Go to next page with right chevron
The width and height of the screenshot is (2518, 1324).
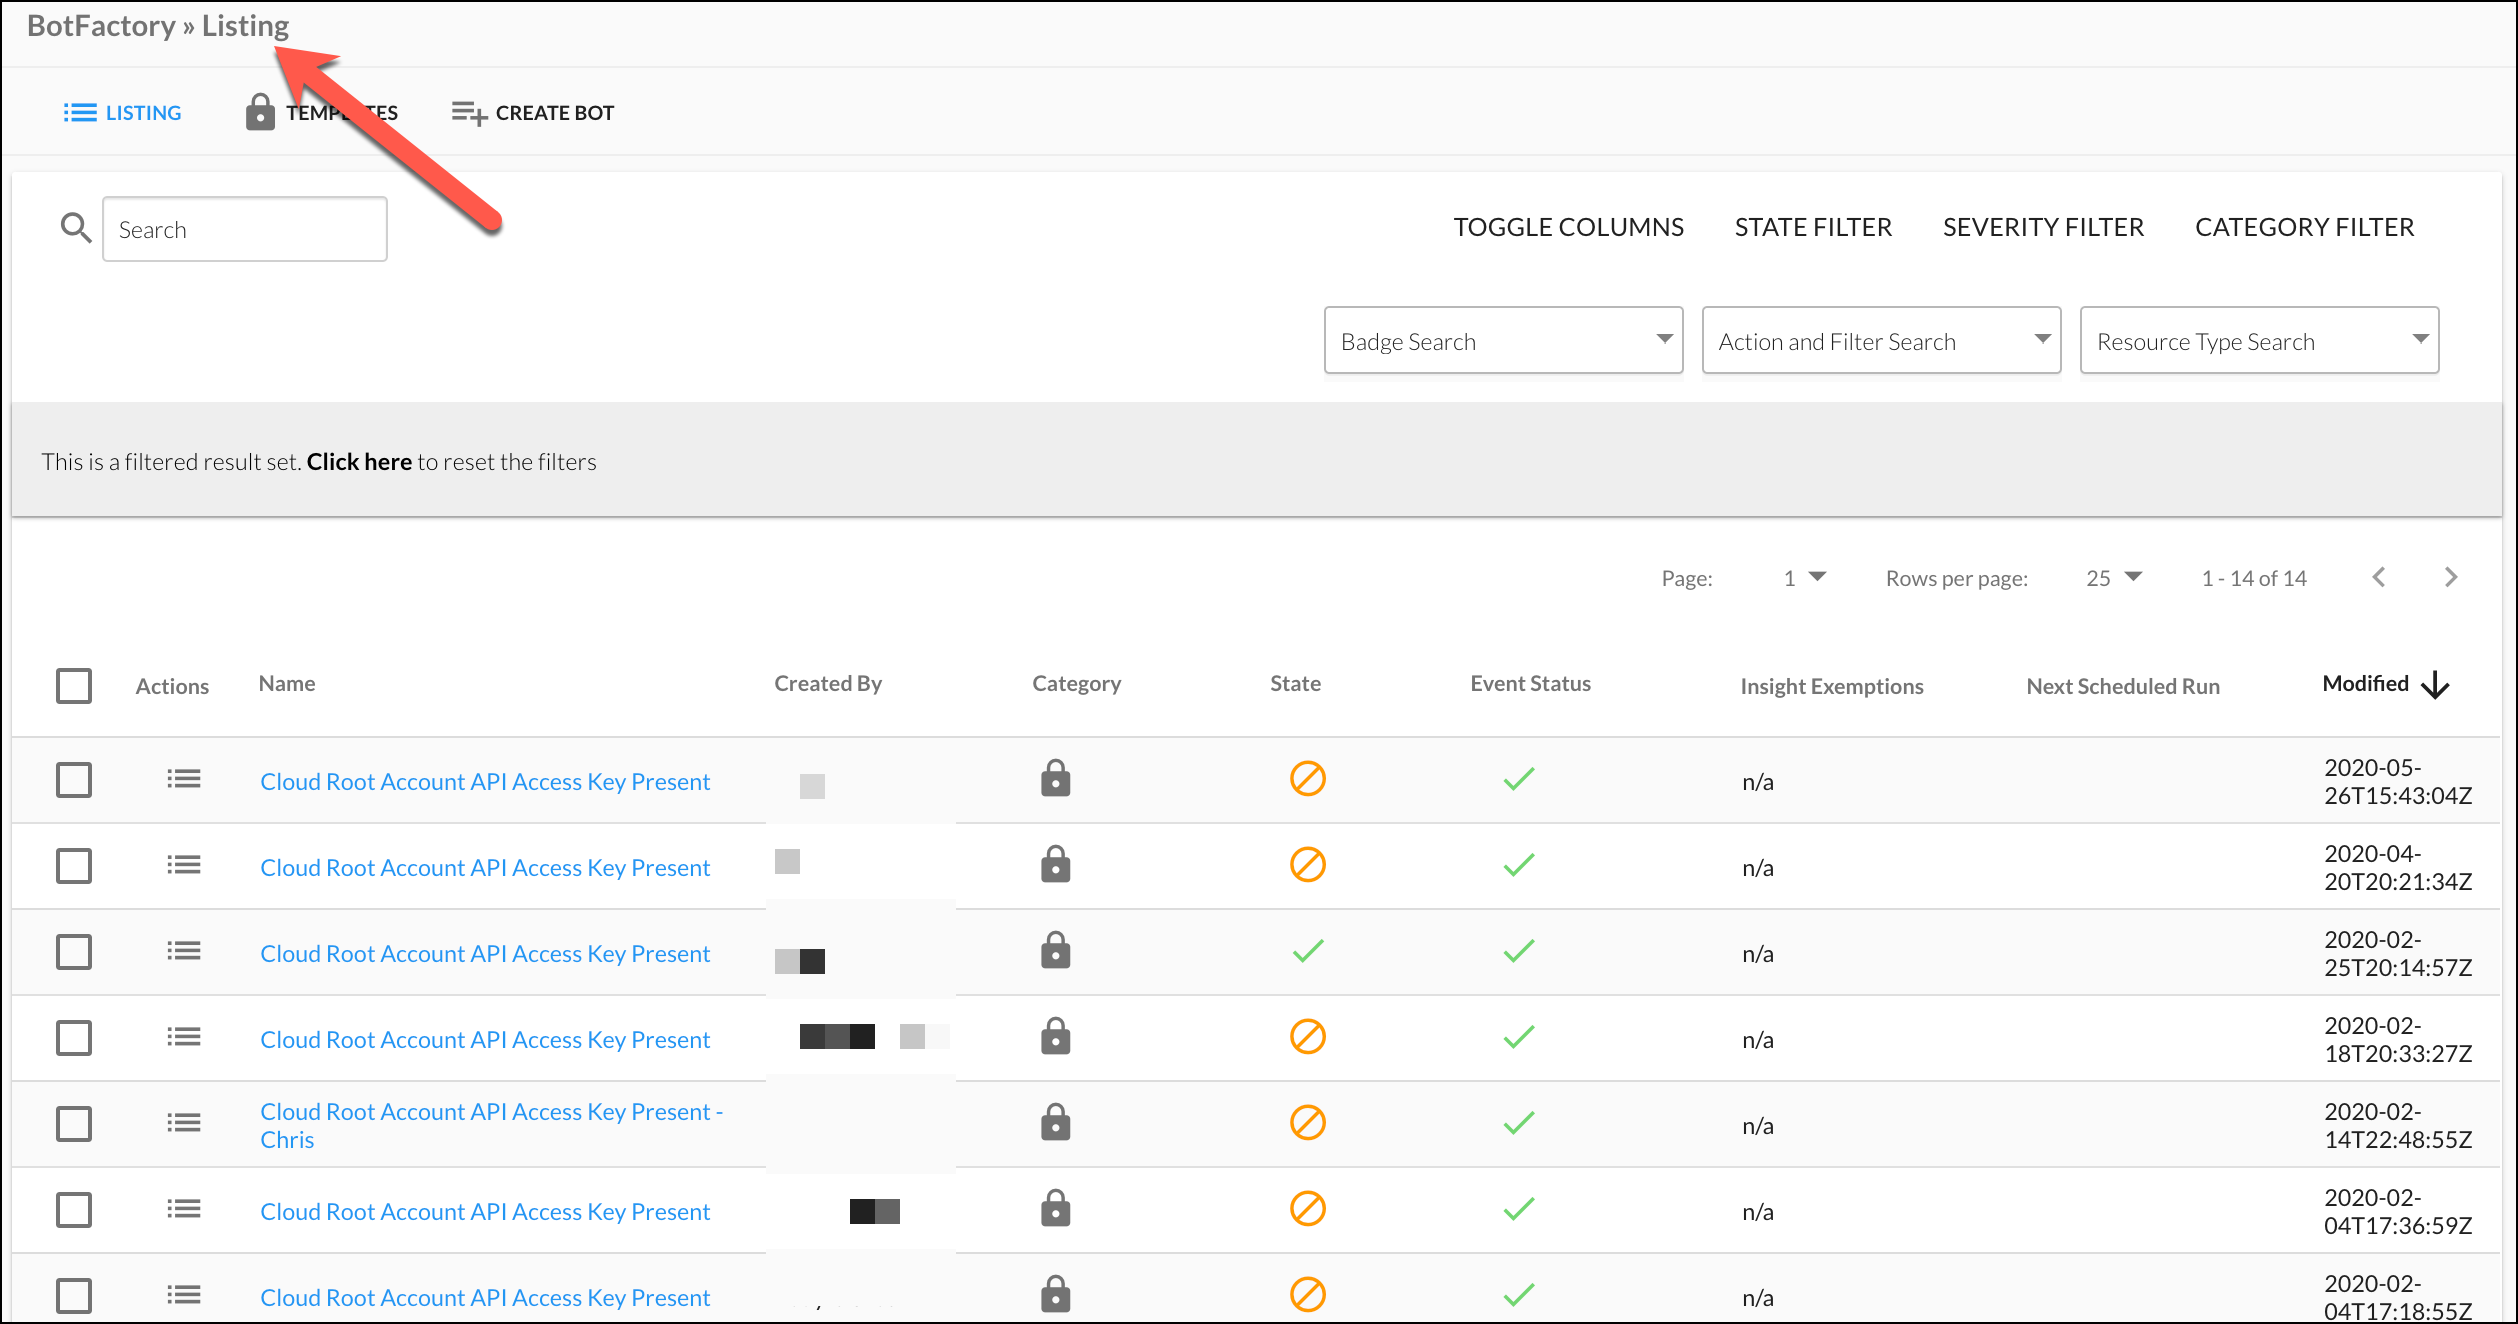[x=2450, y=577]
